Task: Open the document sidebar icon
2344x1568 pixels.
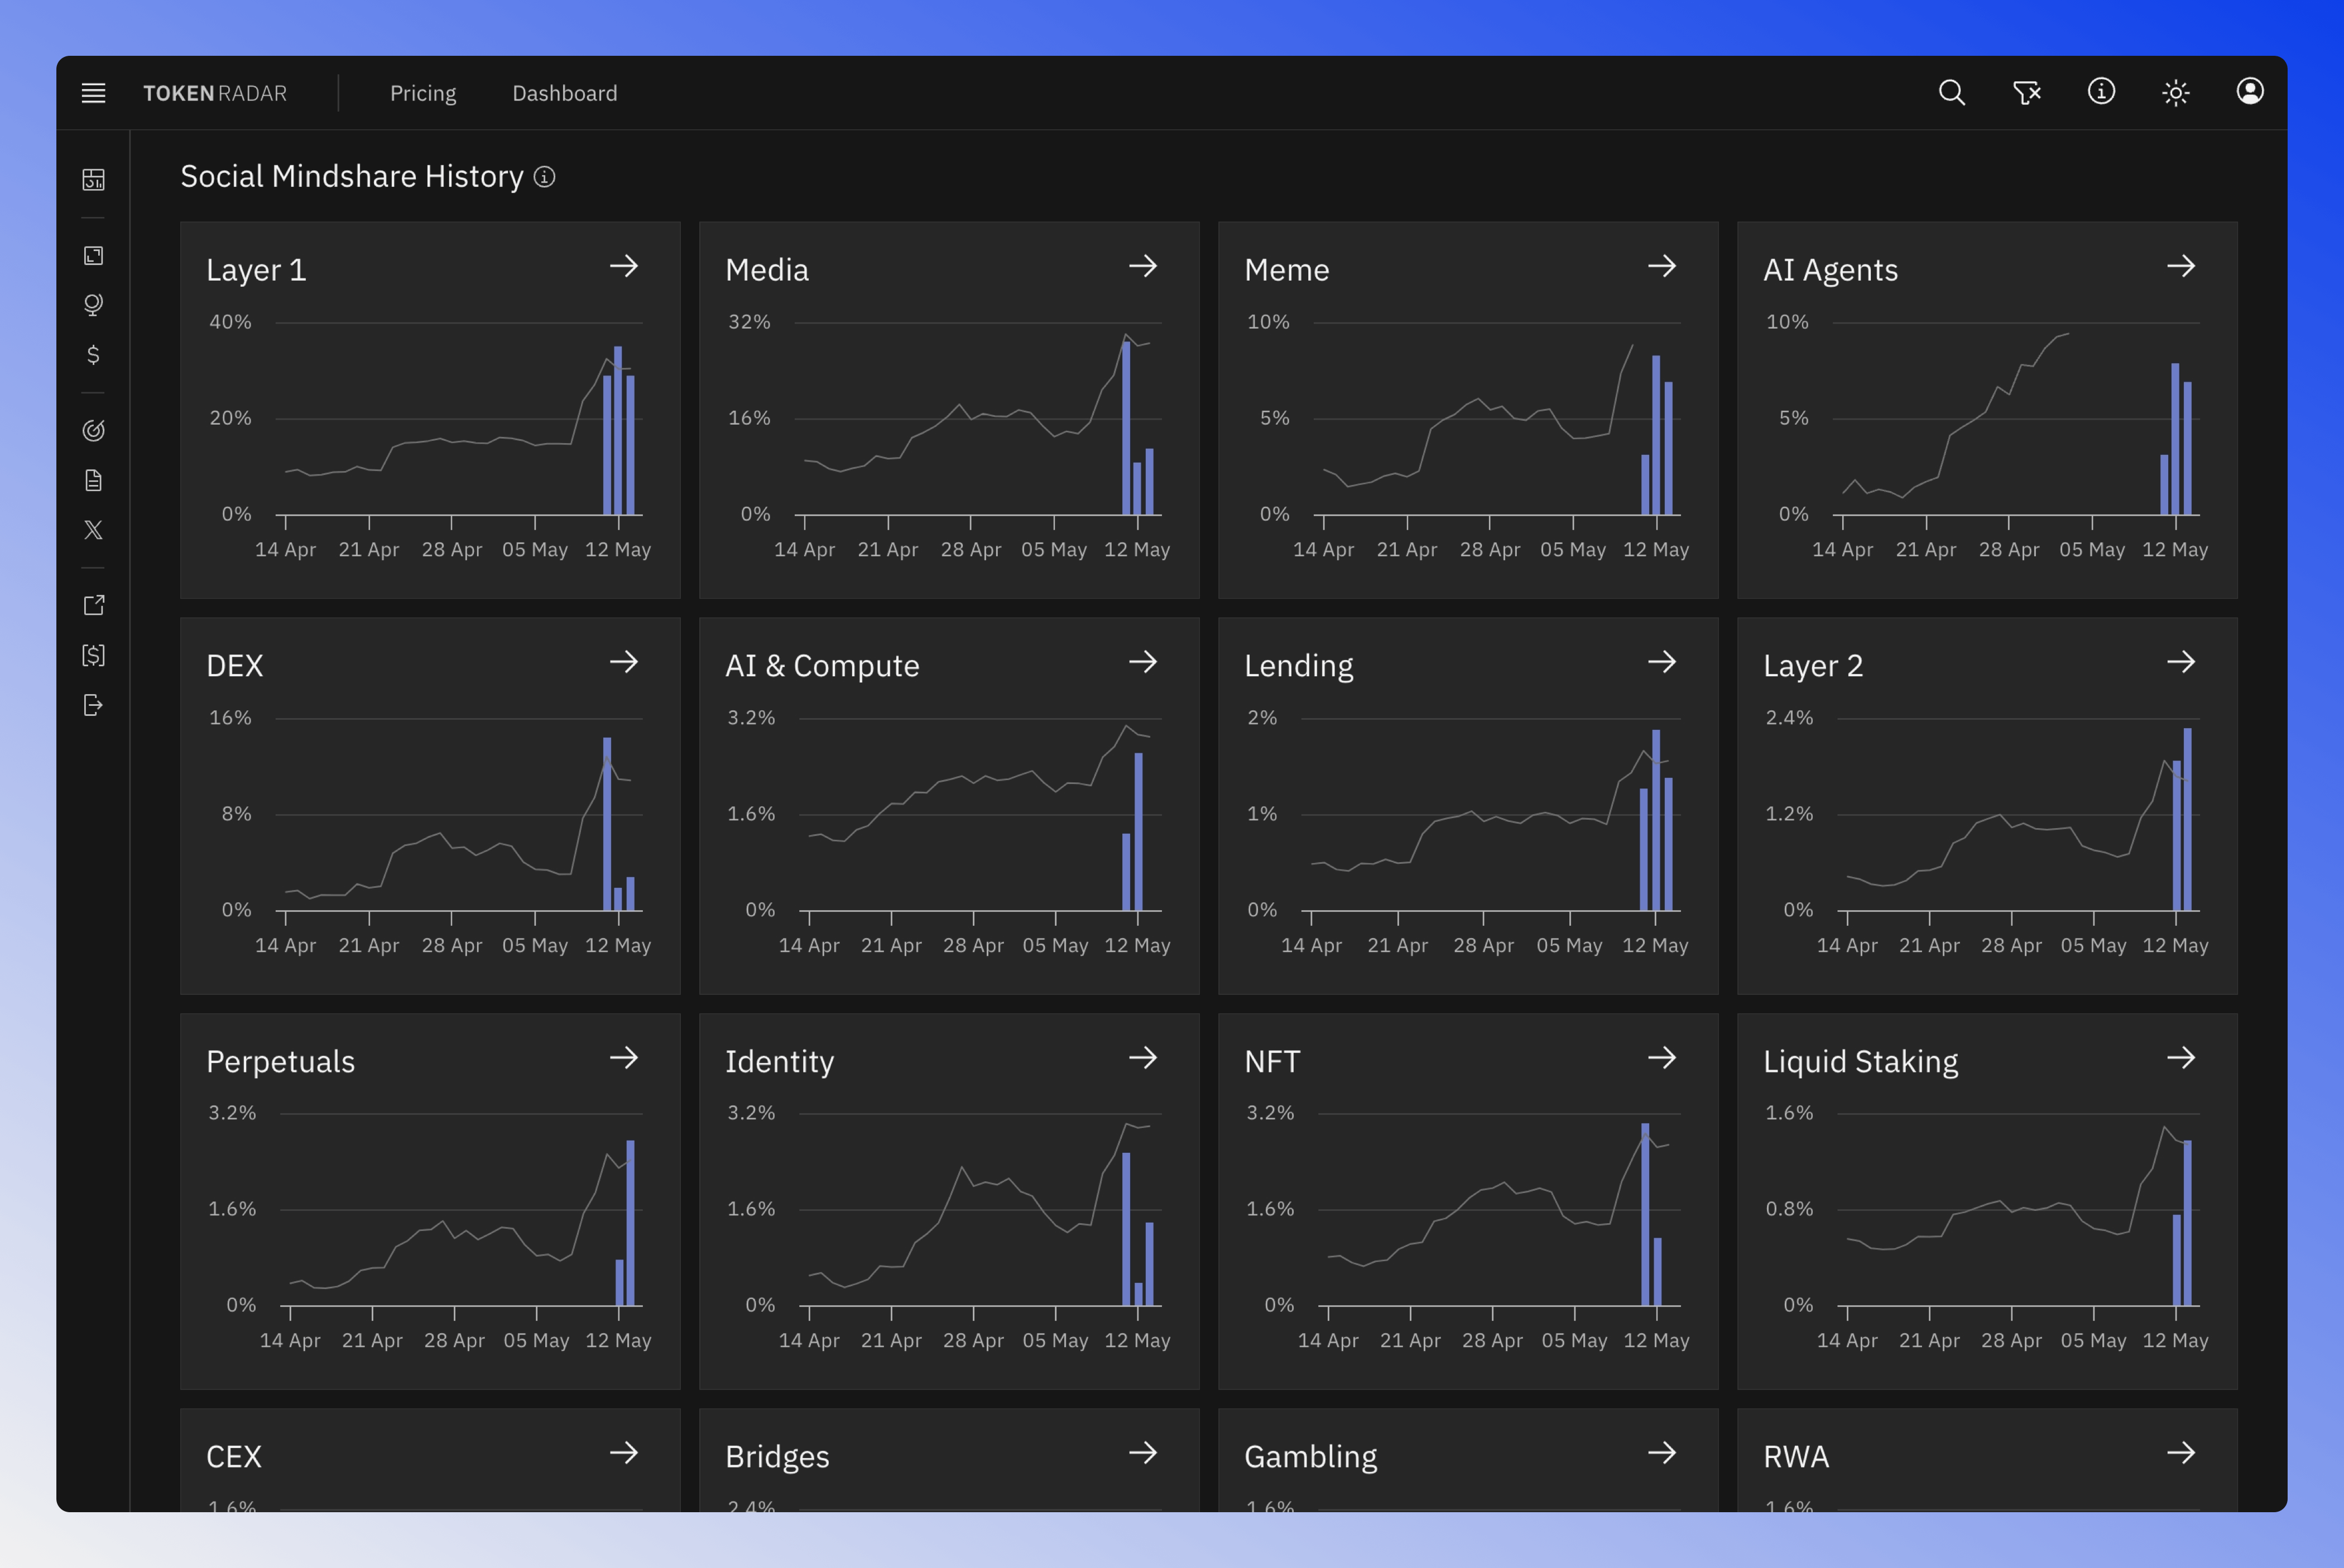Action: [93, 480]
